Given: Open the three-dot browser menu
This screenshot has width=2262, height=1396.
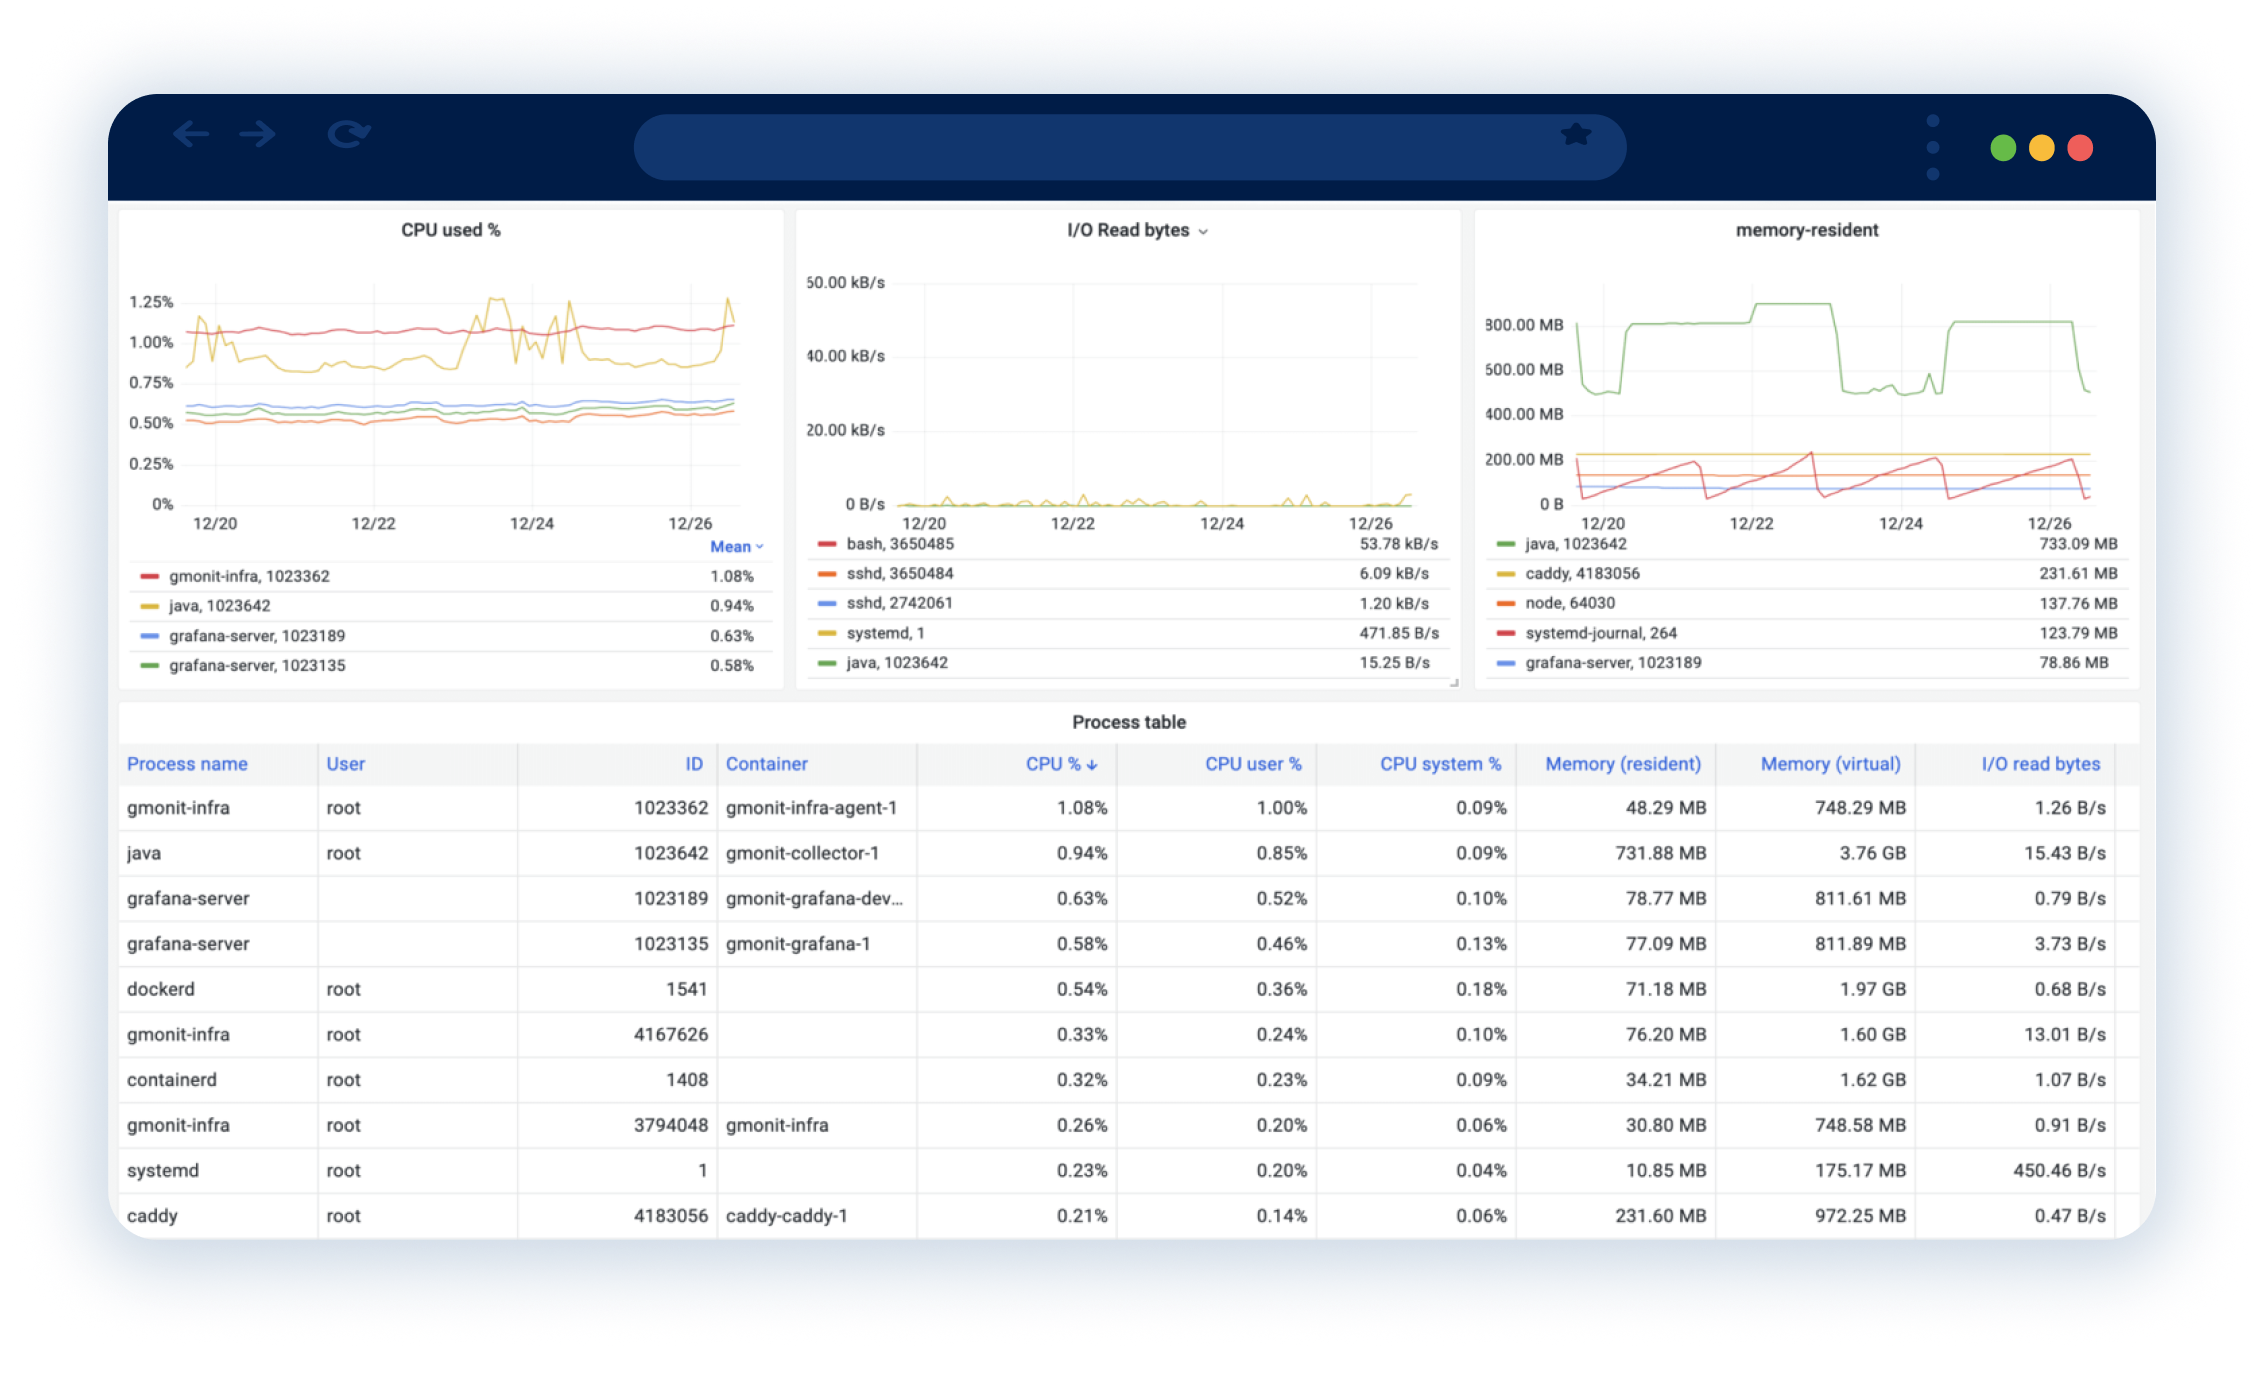Looking at the screenshot, I should [1932, 147].
